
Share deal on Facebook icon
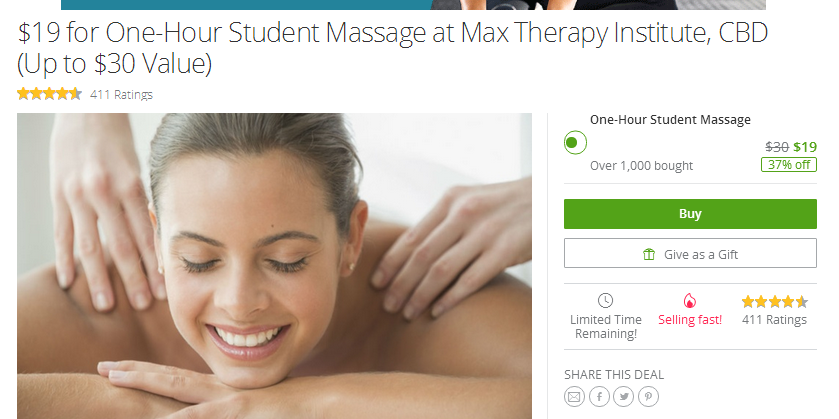(x=599, y=397)
